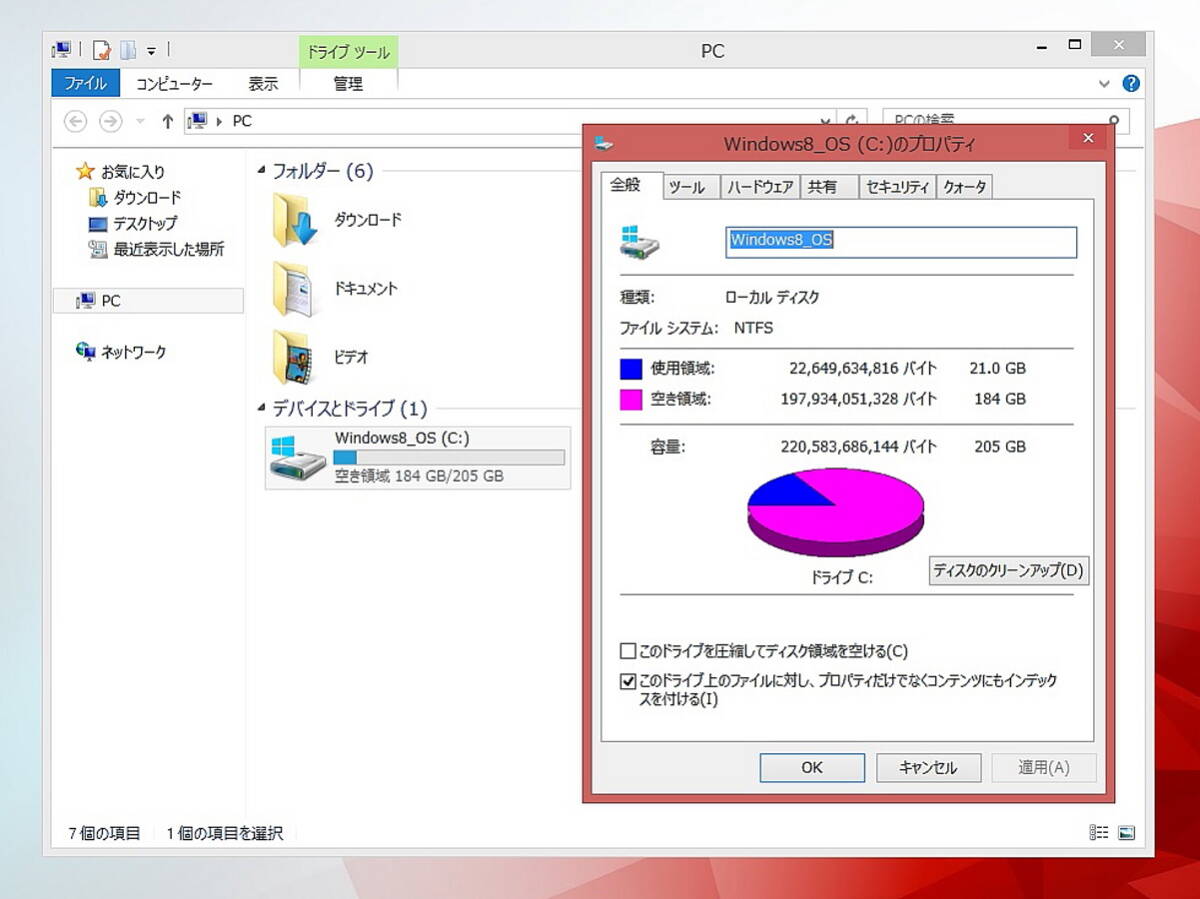Click the キャンセル button
This screenshot has width=1200, height=899.
click(928, 768)
